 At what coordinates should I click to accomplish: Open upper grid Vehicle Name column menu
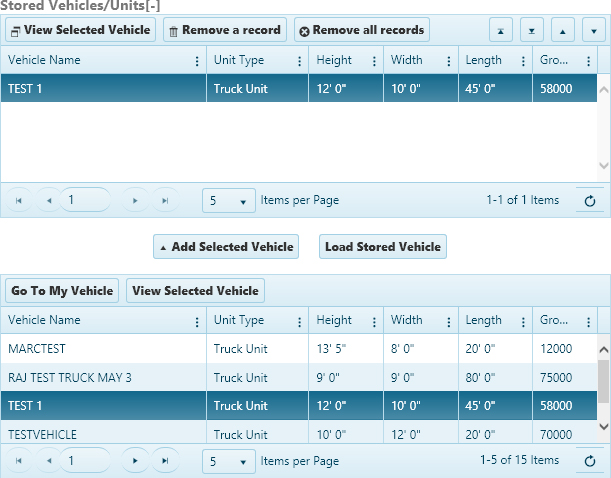click(x=196, y=60)
